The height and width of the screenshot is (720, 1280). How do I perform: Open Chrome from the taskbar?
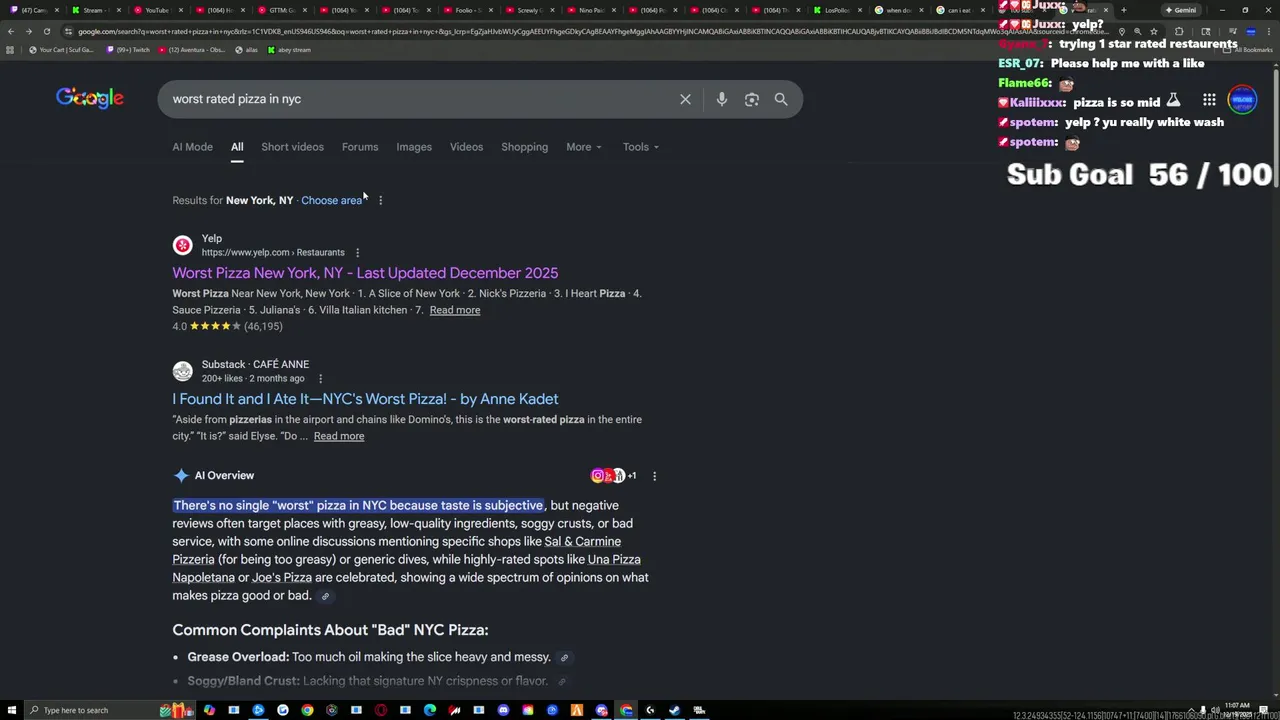307,710
